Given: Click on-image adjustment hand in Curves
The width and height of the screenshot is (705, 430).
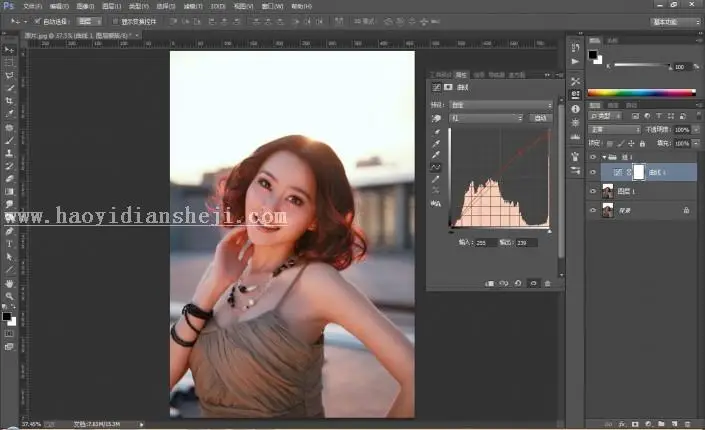Looking at the screenshot, I should pyautogui.click(x=436, y=118).
